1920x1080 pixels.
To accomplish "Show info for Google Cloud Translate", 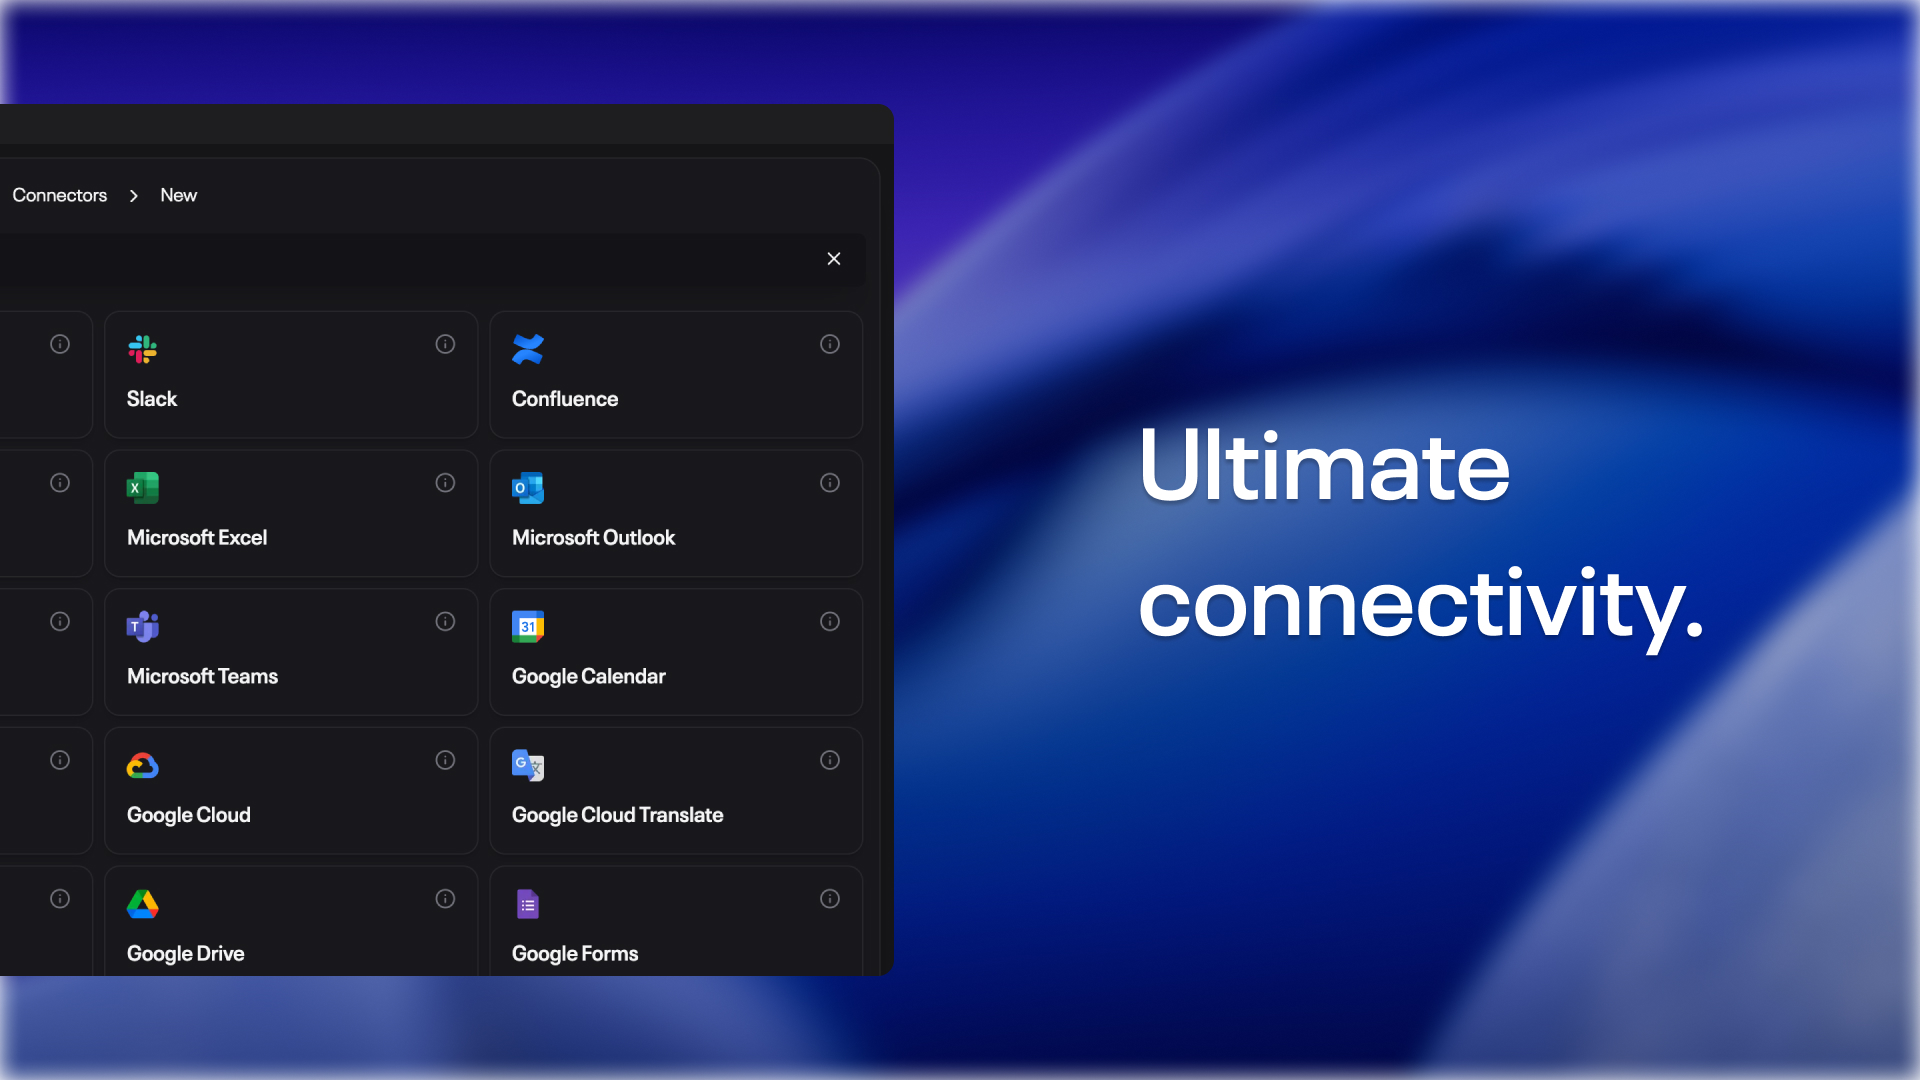I will (830, 760).
